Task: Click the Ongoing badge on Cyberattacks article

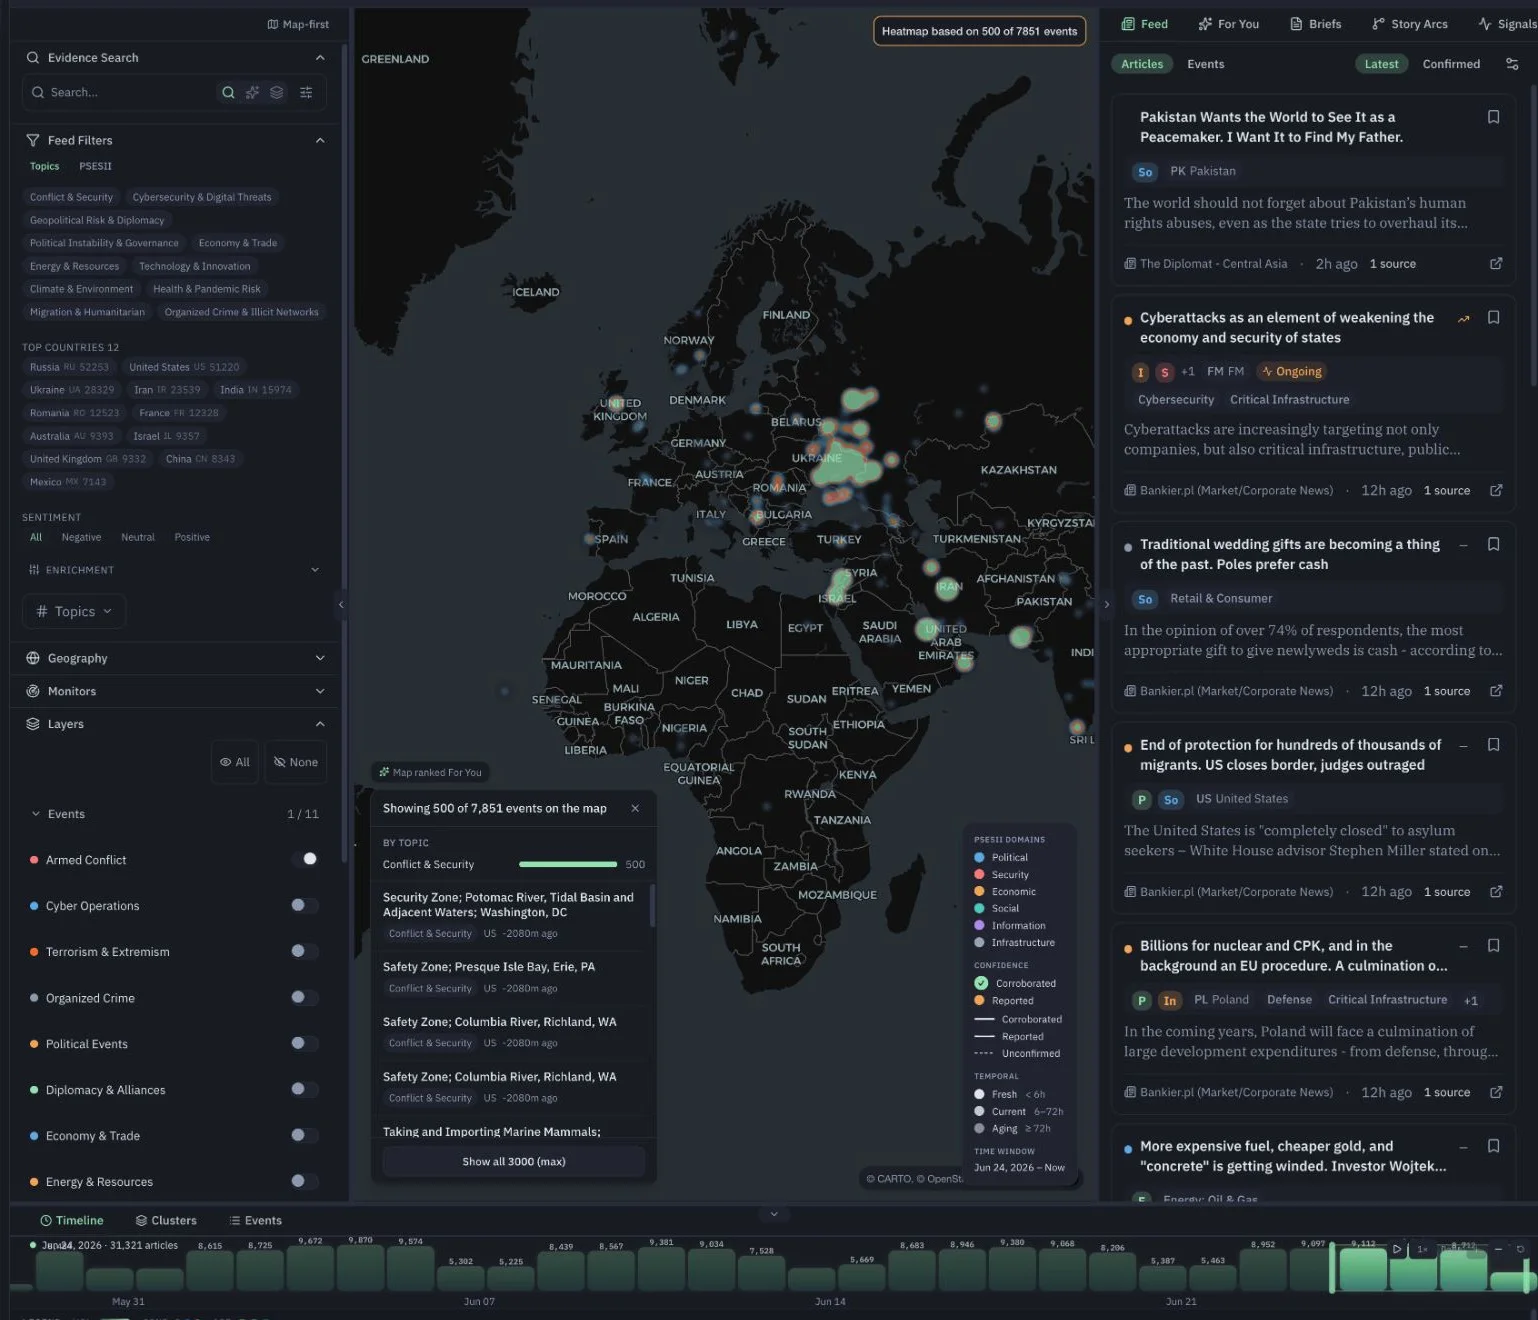Action: [1291, 371]
